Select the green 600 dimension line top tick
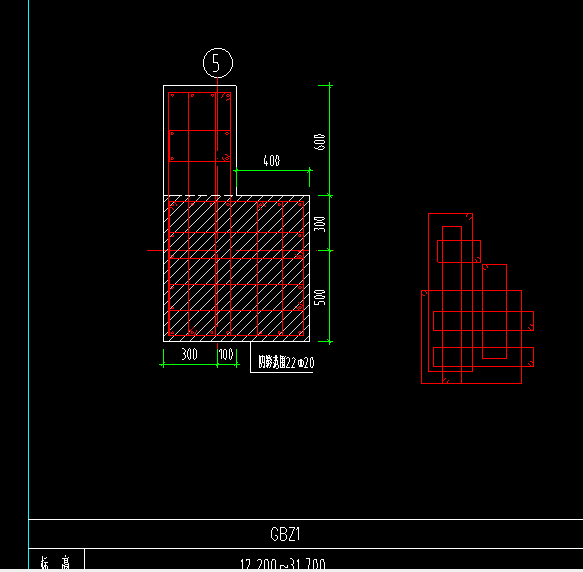This screenshot has width=583, height=572. [326, 86]
